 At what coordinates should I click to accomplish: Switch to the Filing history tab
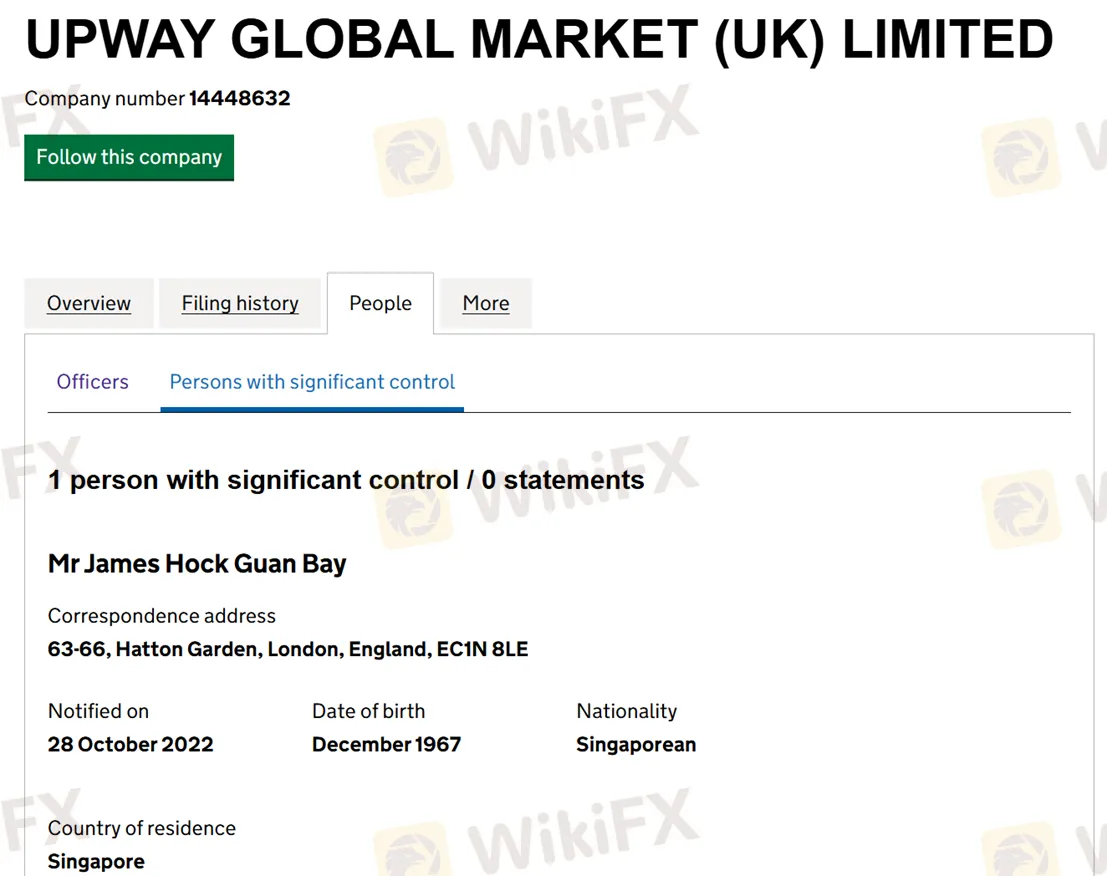(240, 303)
